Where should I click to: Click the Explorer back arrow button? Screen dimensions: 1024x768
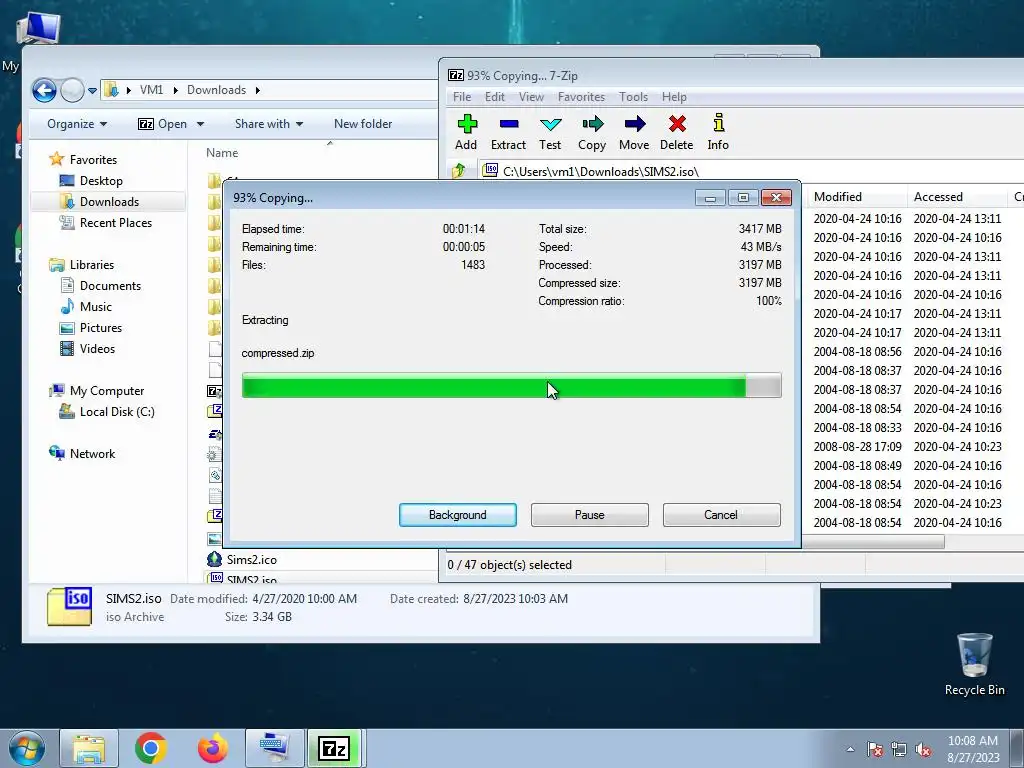pyautogui.click(x=44, y=90)
